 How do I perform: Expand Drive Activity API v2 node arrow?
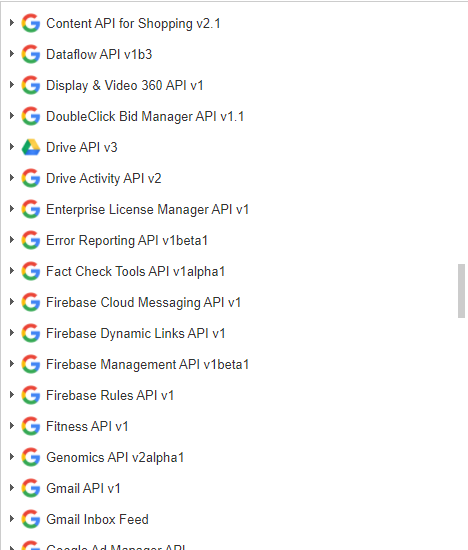pos(12,178)
